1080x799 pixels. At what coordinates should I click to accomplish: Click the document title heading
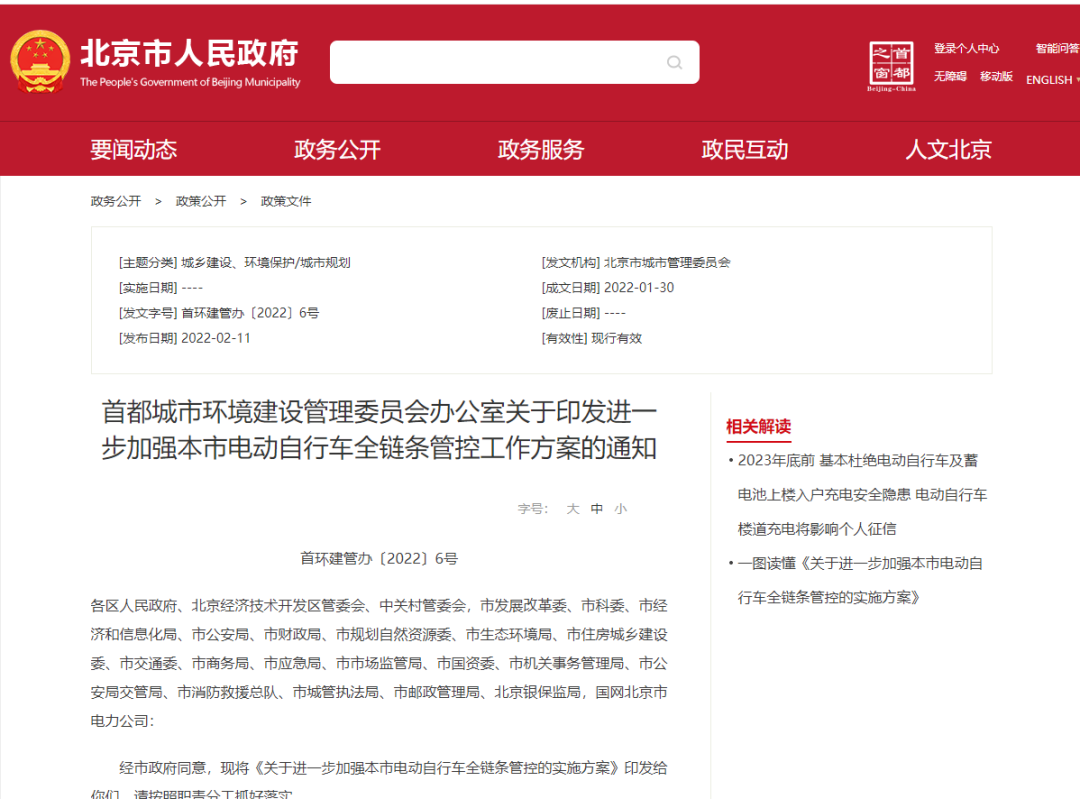coord(379,430)
